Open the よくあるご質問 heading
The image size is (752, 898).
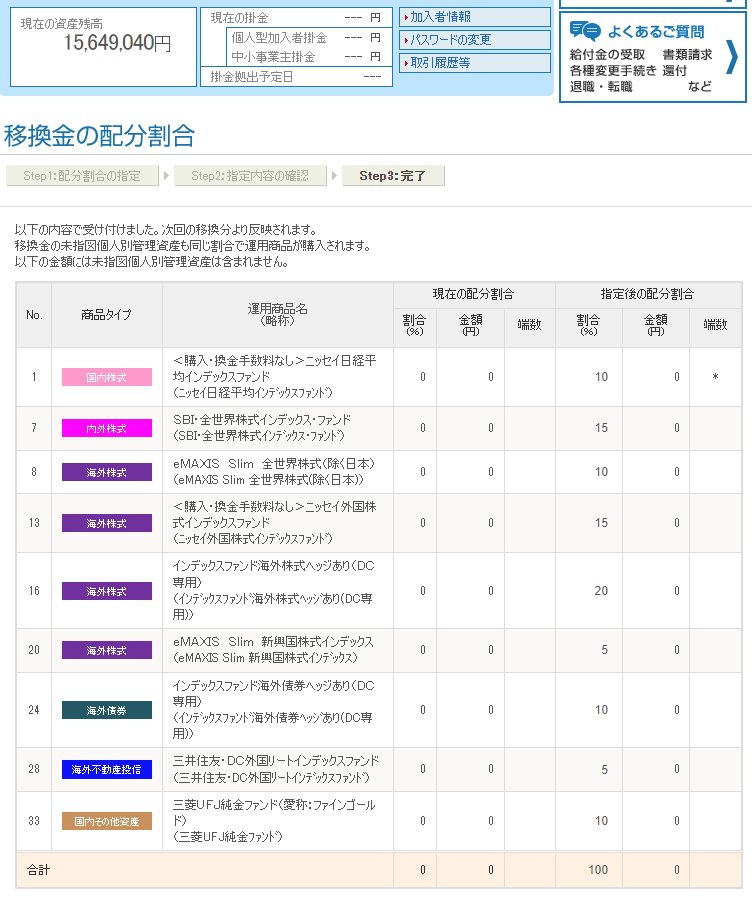point(655,31)
